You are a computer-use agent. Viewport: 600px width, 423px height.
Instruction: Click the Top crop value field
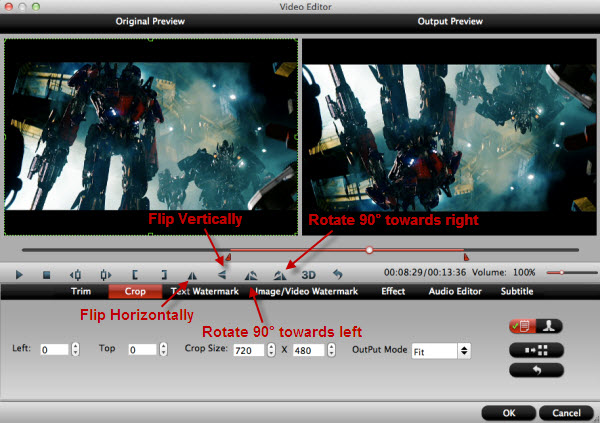pos(142,350)
